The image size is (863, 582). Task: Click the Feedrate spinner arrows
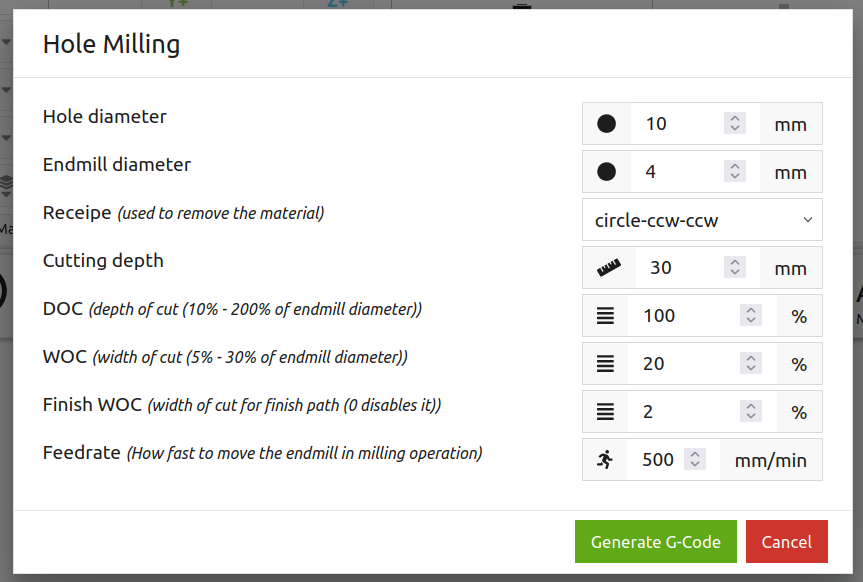(695, 459)
